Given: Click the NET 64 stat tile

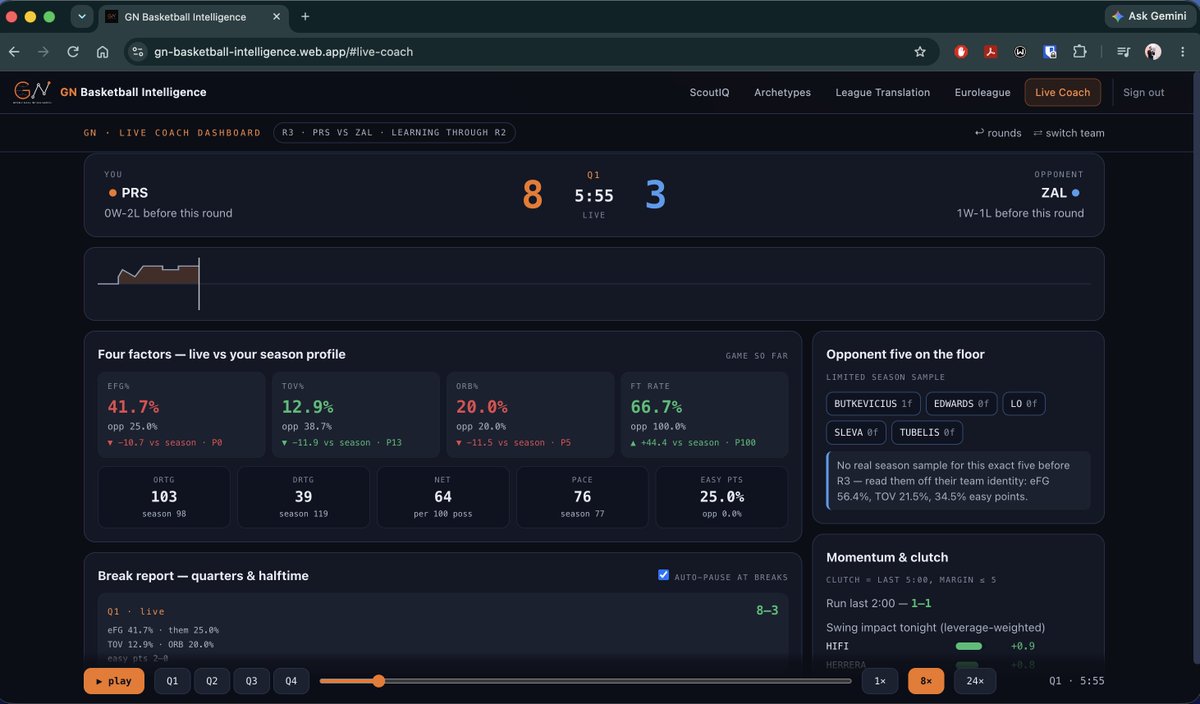Looking at the screenshot, I should point(443,497).
